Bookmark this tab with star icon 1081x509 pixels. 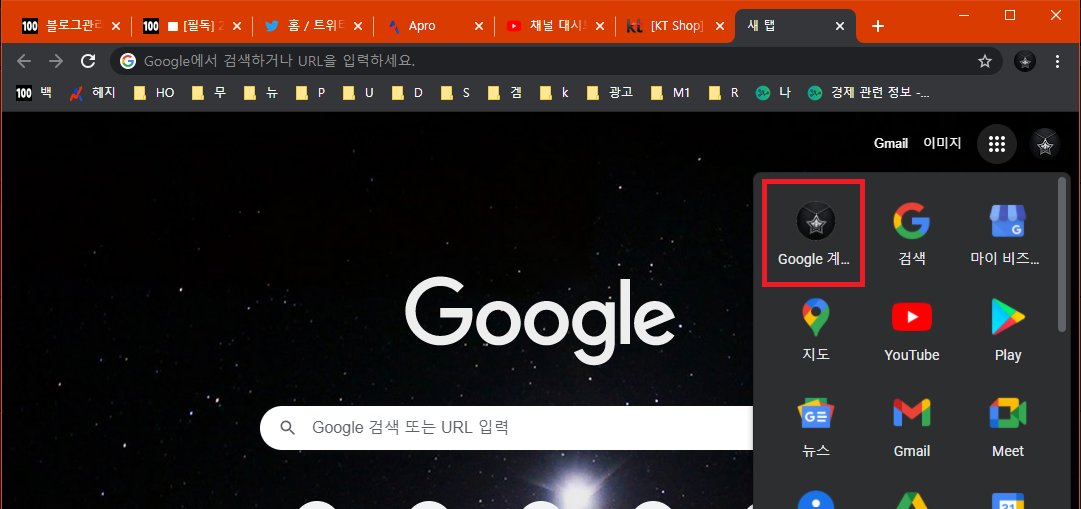tap(984, 61)
